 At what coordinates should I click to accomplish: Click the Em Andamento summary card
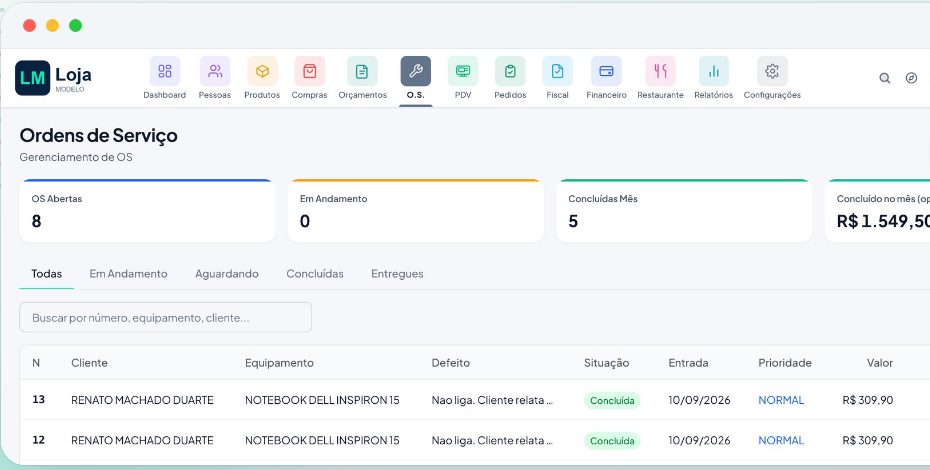click(416, 211)
